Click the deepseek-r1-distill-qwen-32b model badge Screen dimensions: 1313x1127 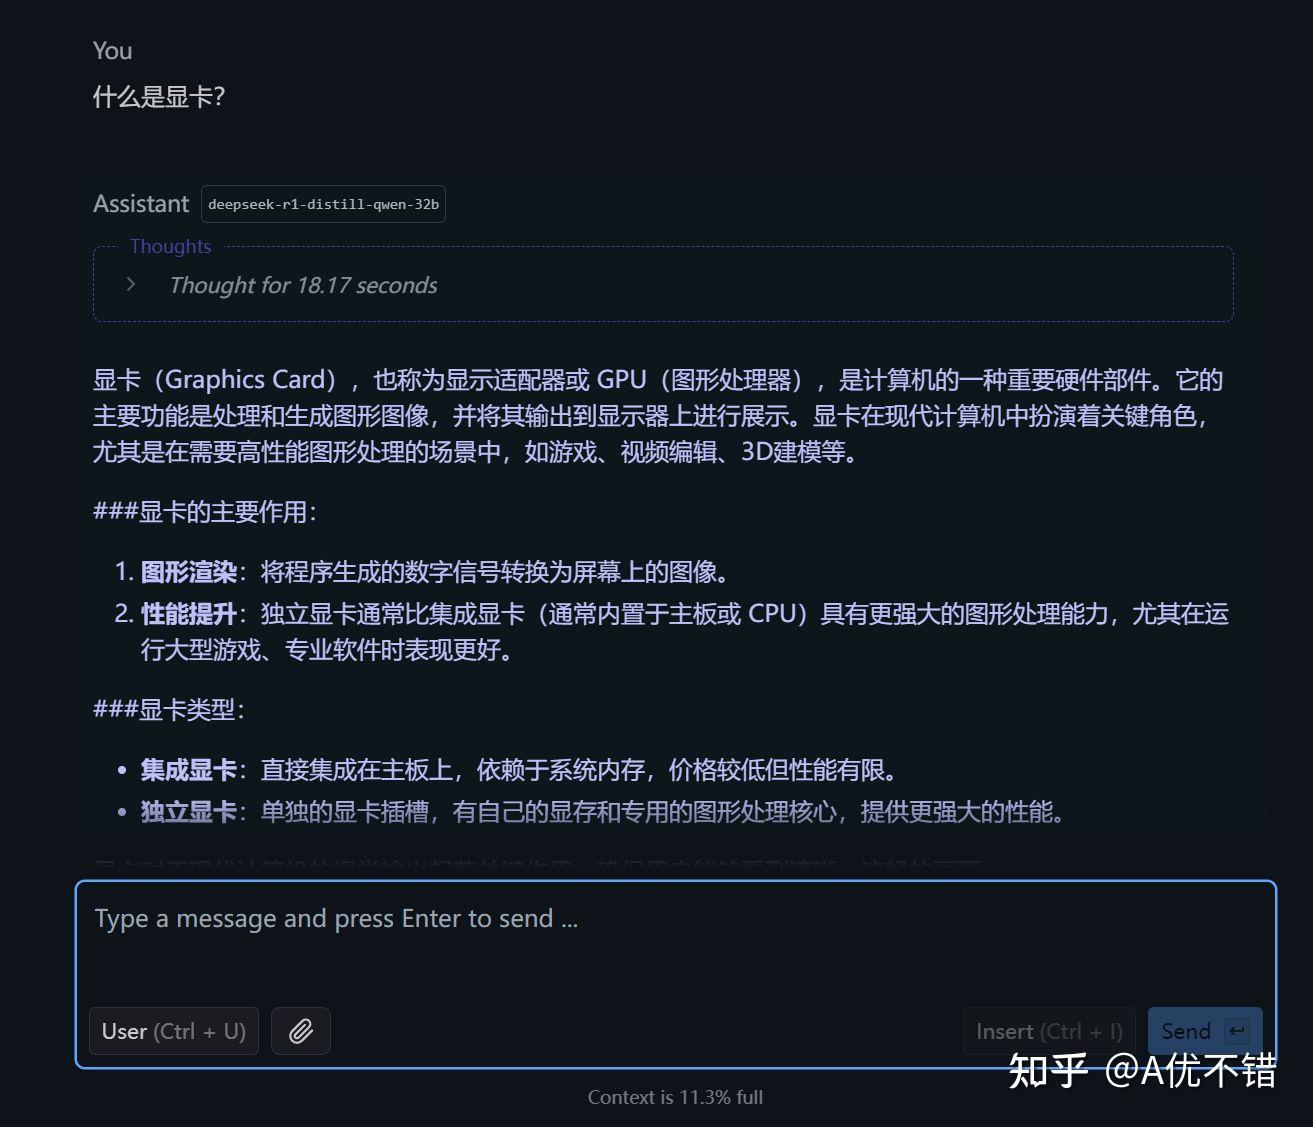click(x=323, y=204)
